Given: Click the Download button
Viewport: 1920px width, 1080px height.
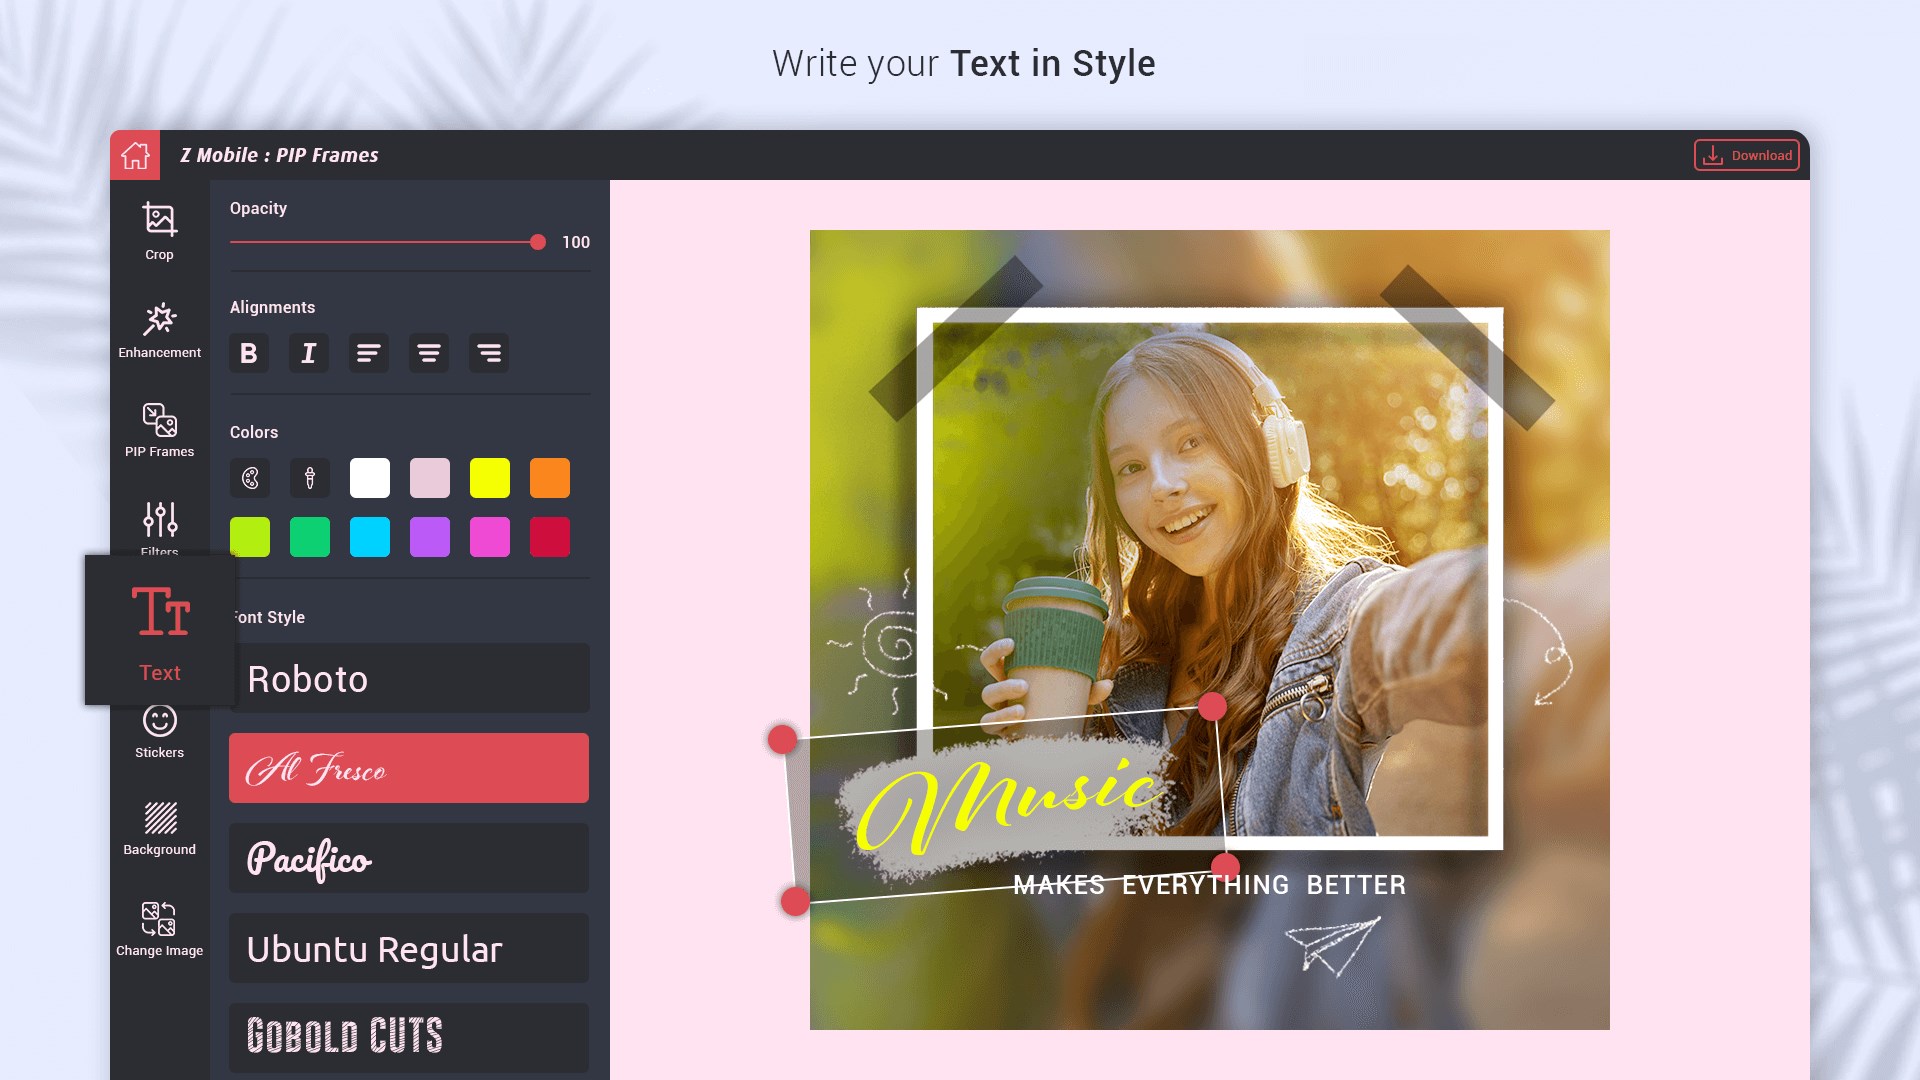Looking at the screenshot, I should click(1746, 155).
